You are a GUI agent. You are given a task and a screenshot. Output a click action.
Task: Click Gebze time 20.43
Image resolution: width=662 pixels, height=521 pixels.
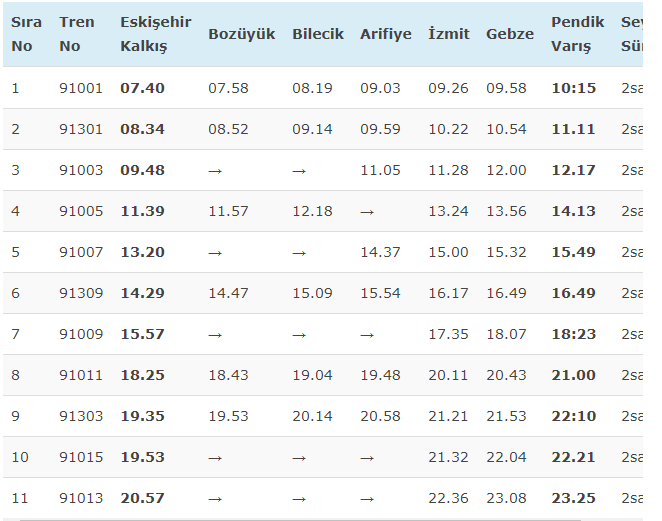click(x=506, y=375)
